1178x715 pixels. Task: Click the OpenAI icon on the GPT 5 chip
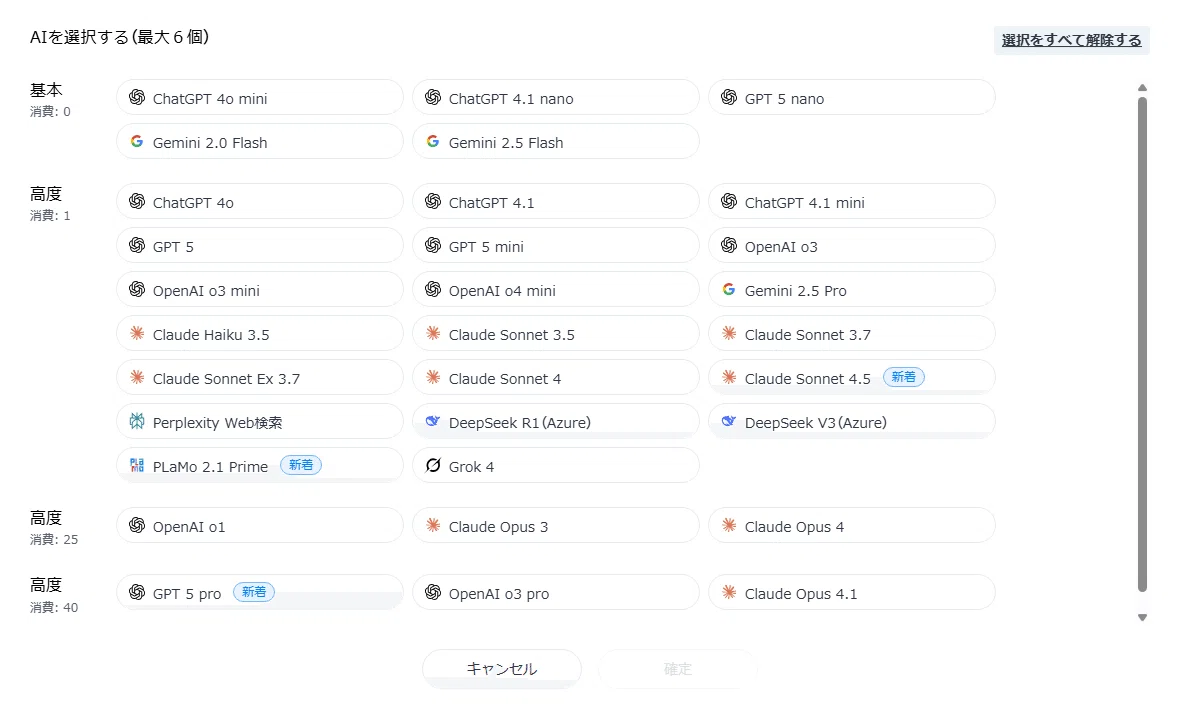click(x=137, y=246)
